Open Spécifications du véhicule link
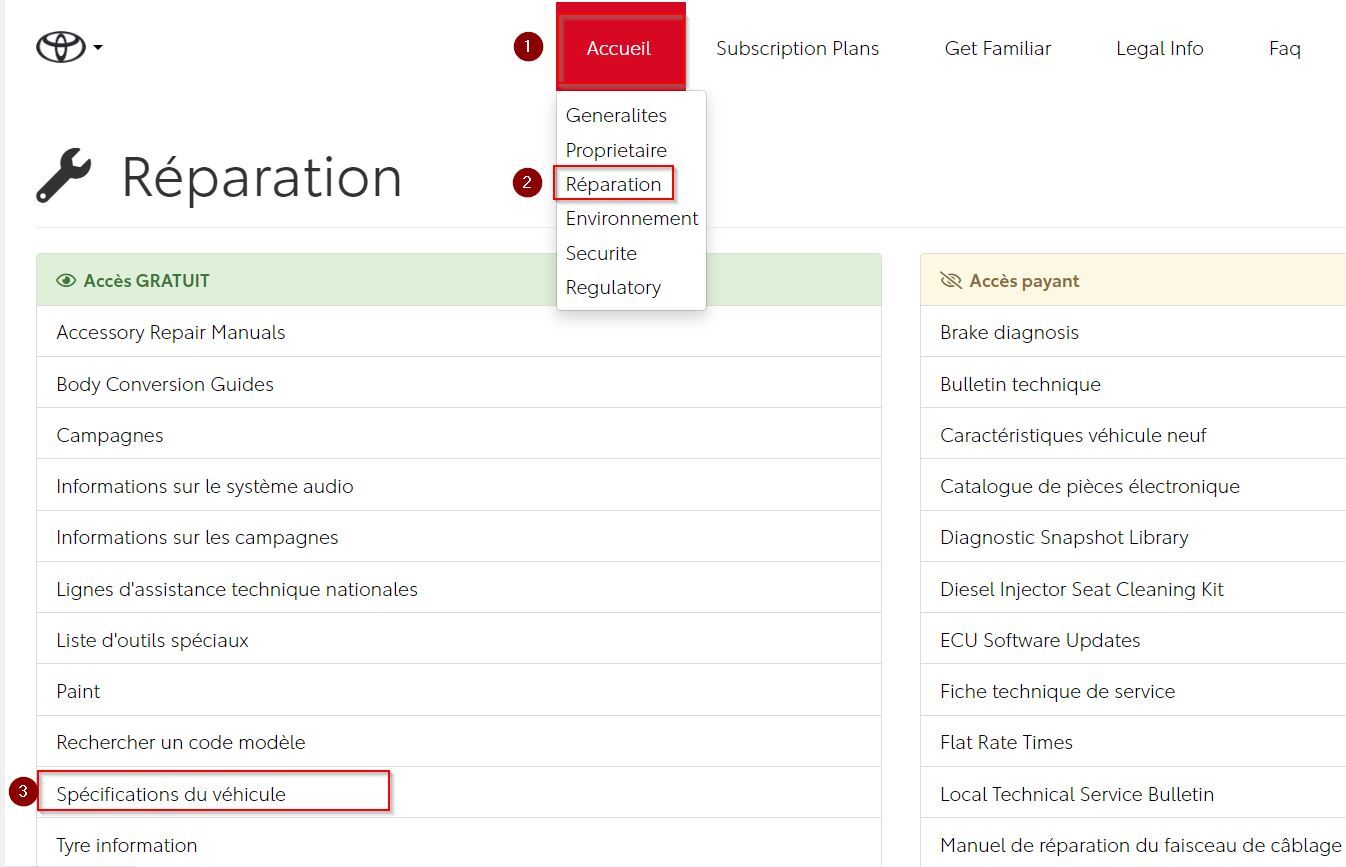 pos(171,794)
